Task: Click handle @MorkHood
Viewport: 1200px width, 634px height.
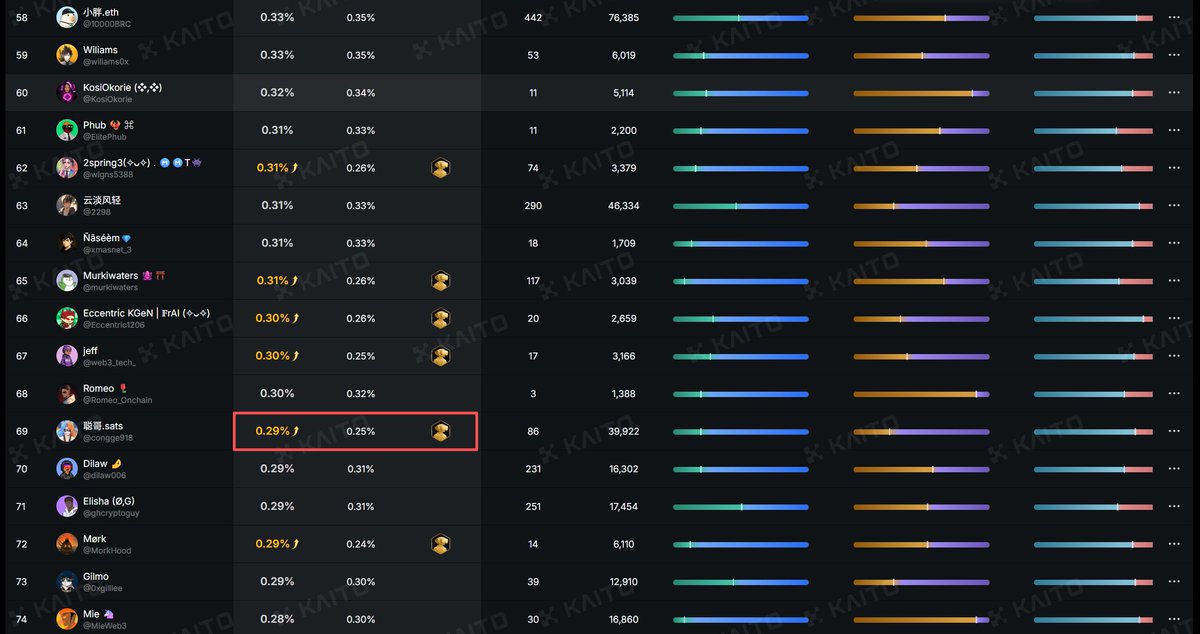Action: [x=107, y=551]
